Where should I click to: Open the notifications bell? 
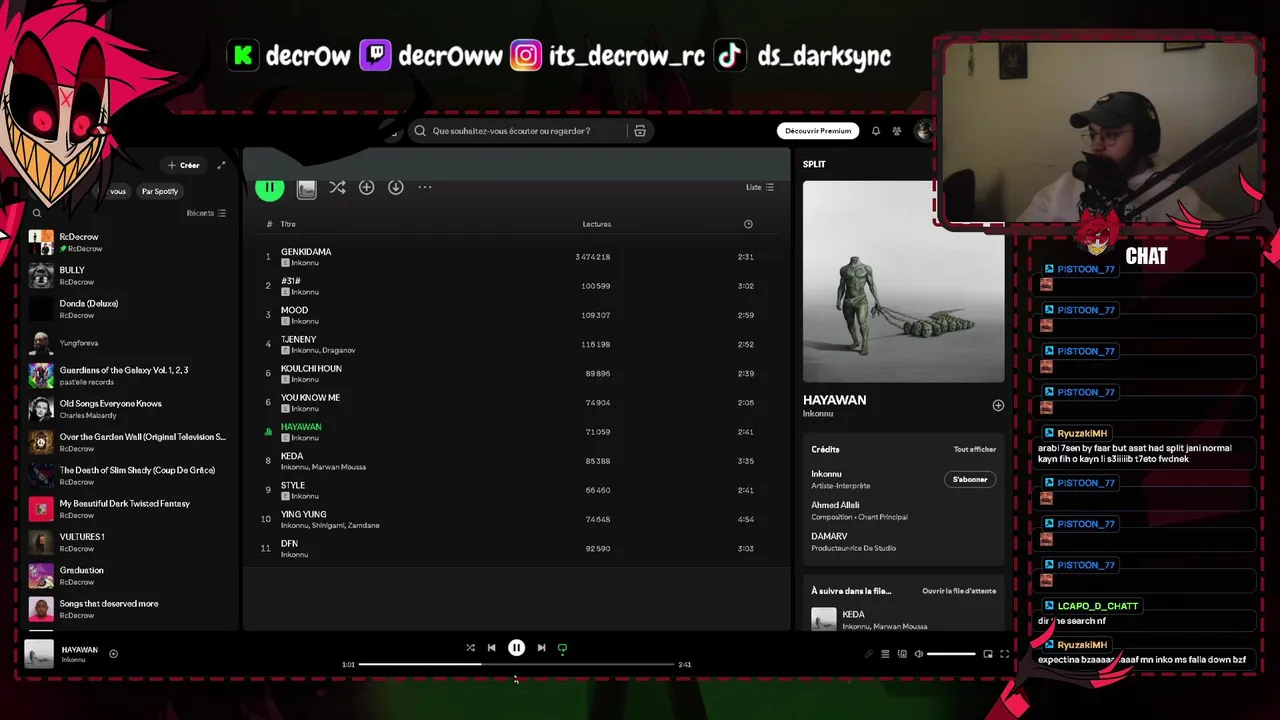click(876, 131)
